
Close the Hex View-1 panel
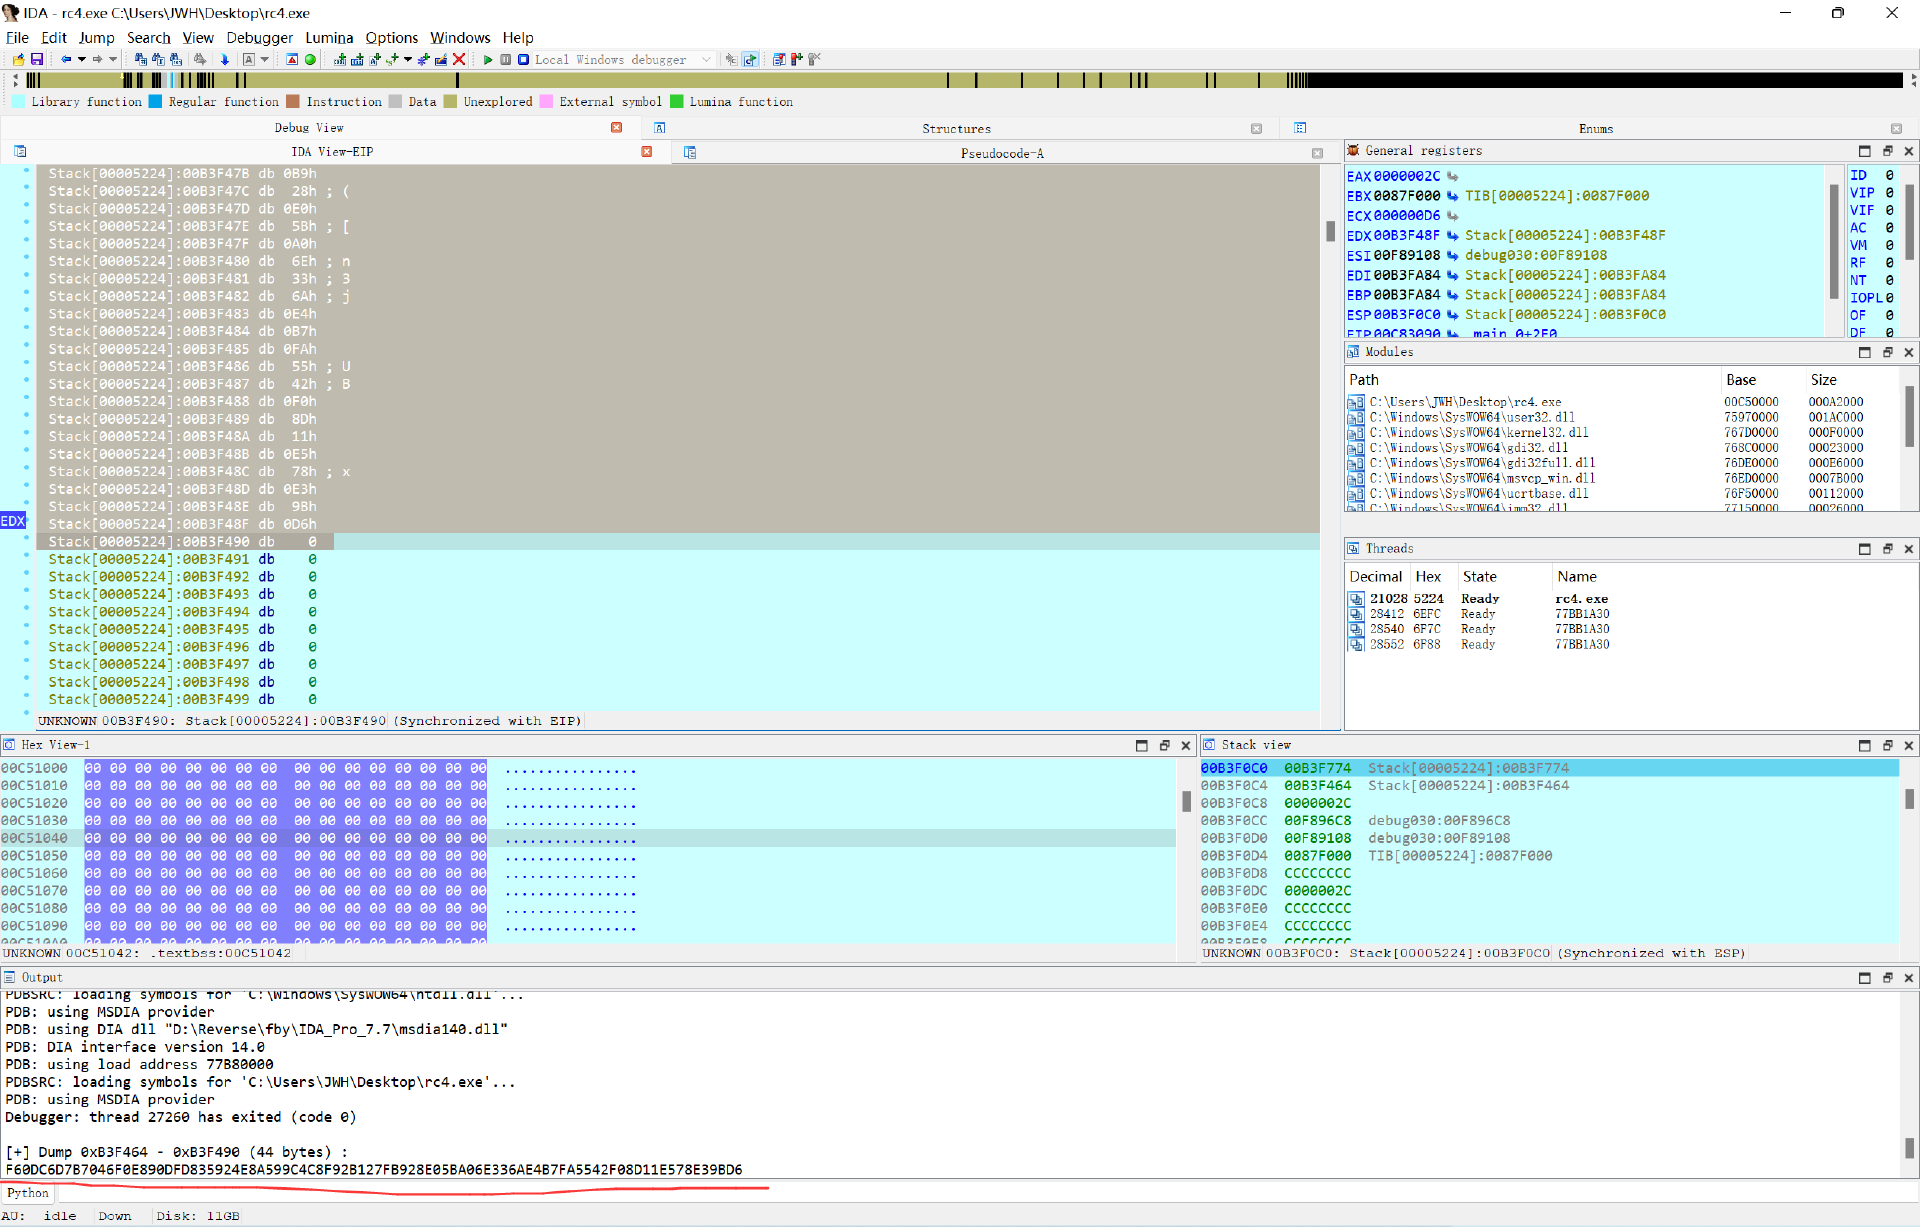[x=1186, y=745]
